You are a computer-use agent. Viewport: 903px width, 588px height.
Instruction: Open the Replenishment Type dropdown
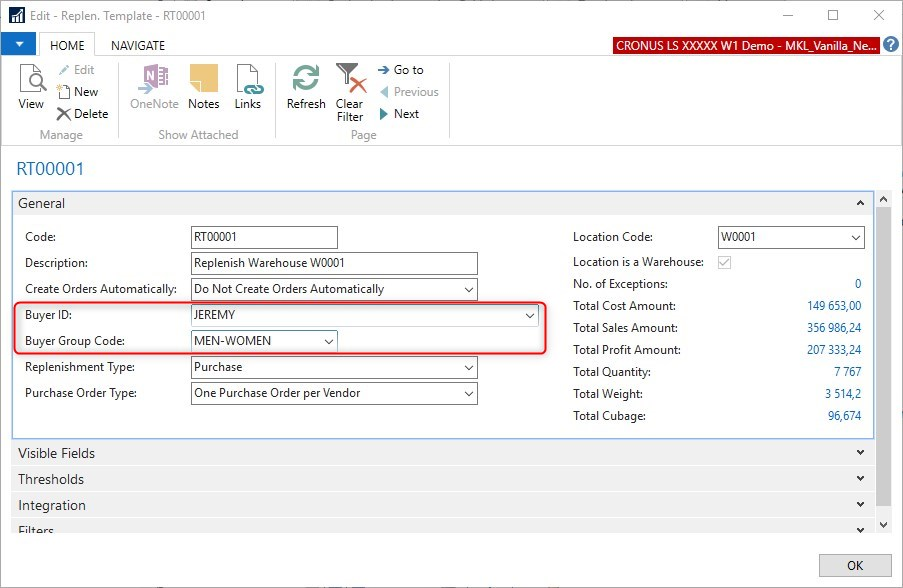pos(468,367)
